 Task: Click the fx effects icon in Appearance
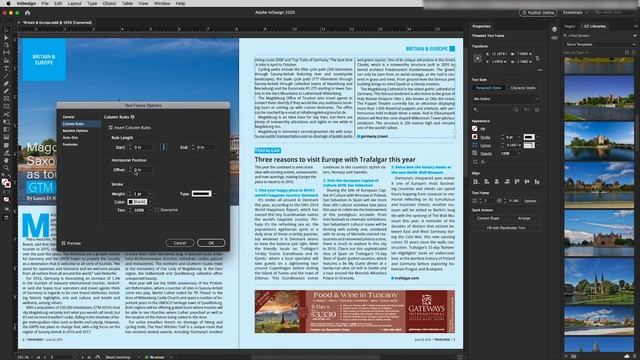(x=483, y=162)
